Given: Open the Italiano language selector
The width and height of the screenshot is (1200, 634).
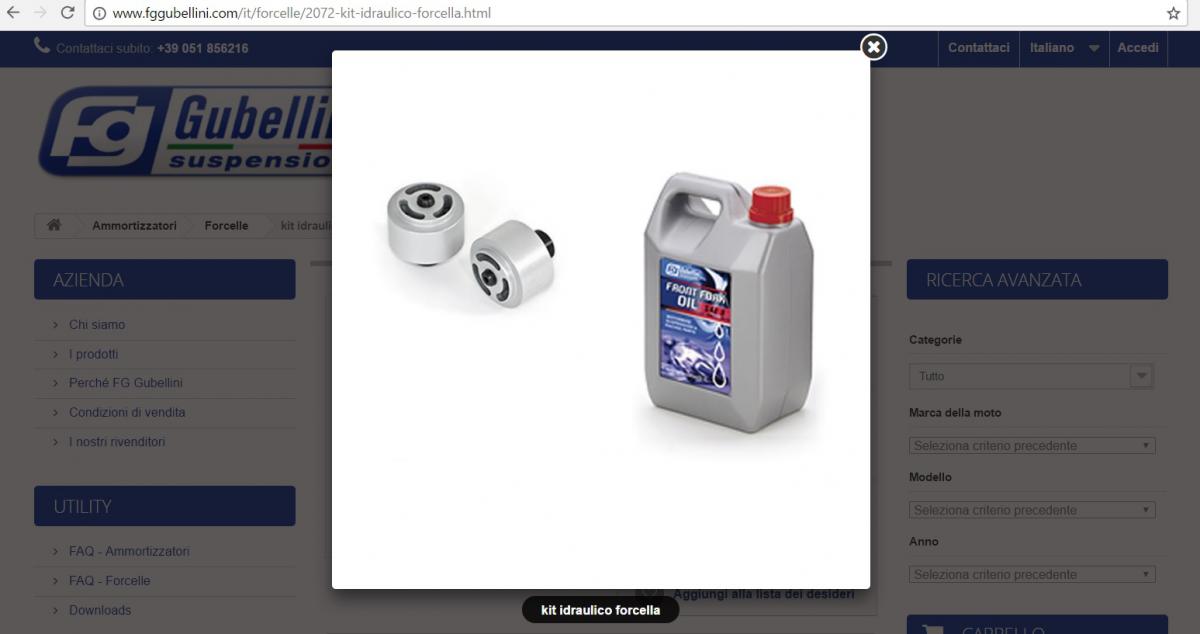Looking at the screenshot, I should (1064, 48).
